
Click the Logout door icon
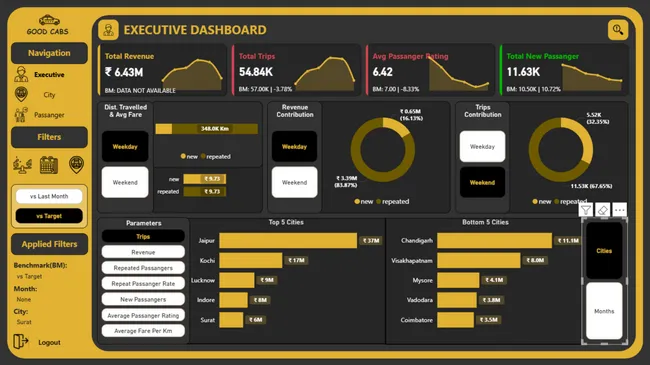(x=20, y=342)
